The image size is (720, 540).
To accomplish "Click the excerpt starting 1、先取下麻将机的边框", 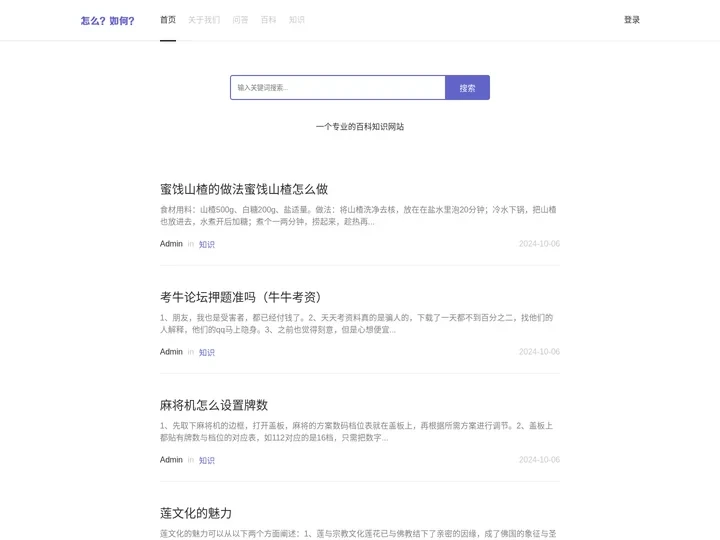I will click(x=356, y=432).
